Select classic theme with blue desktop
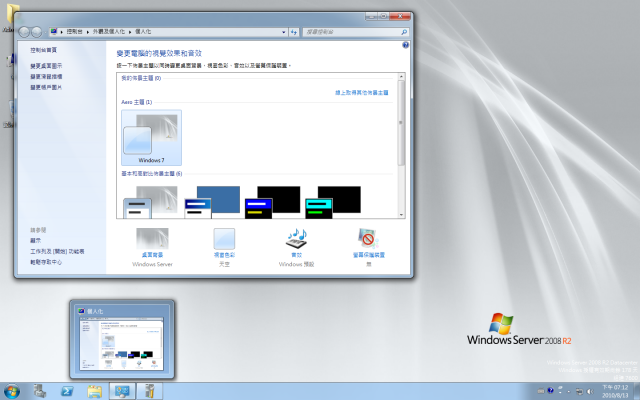 coord(212,202)
